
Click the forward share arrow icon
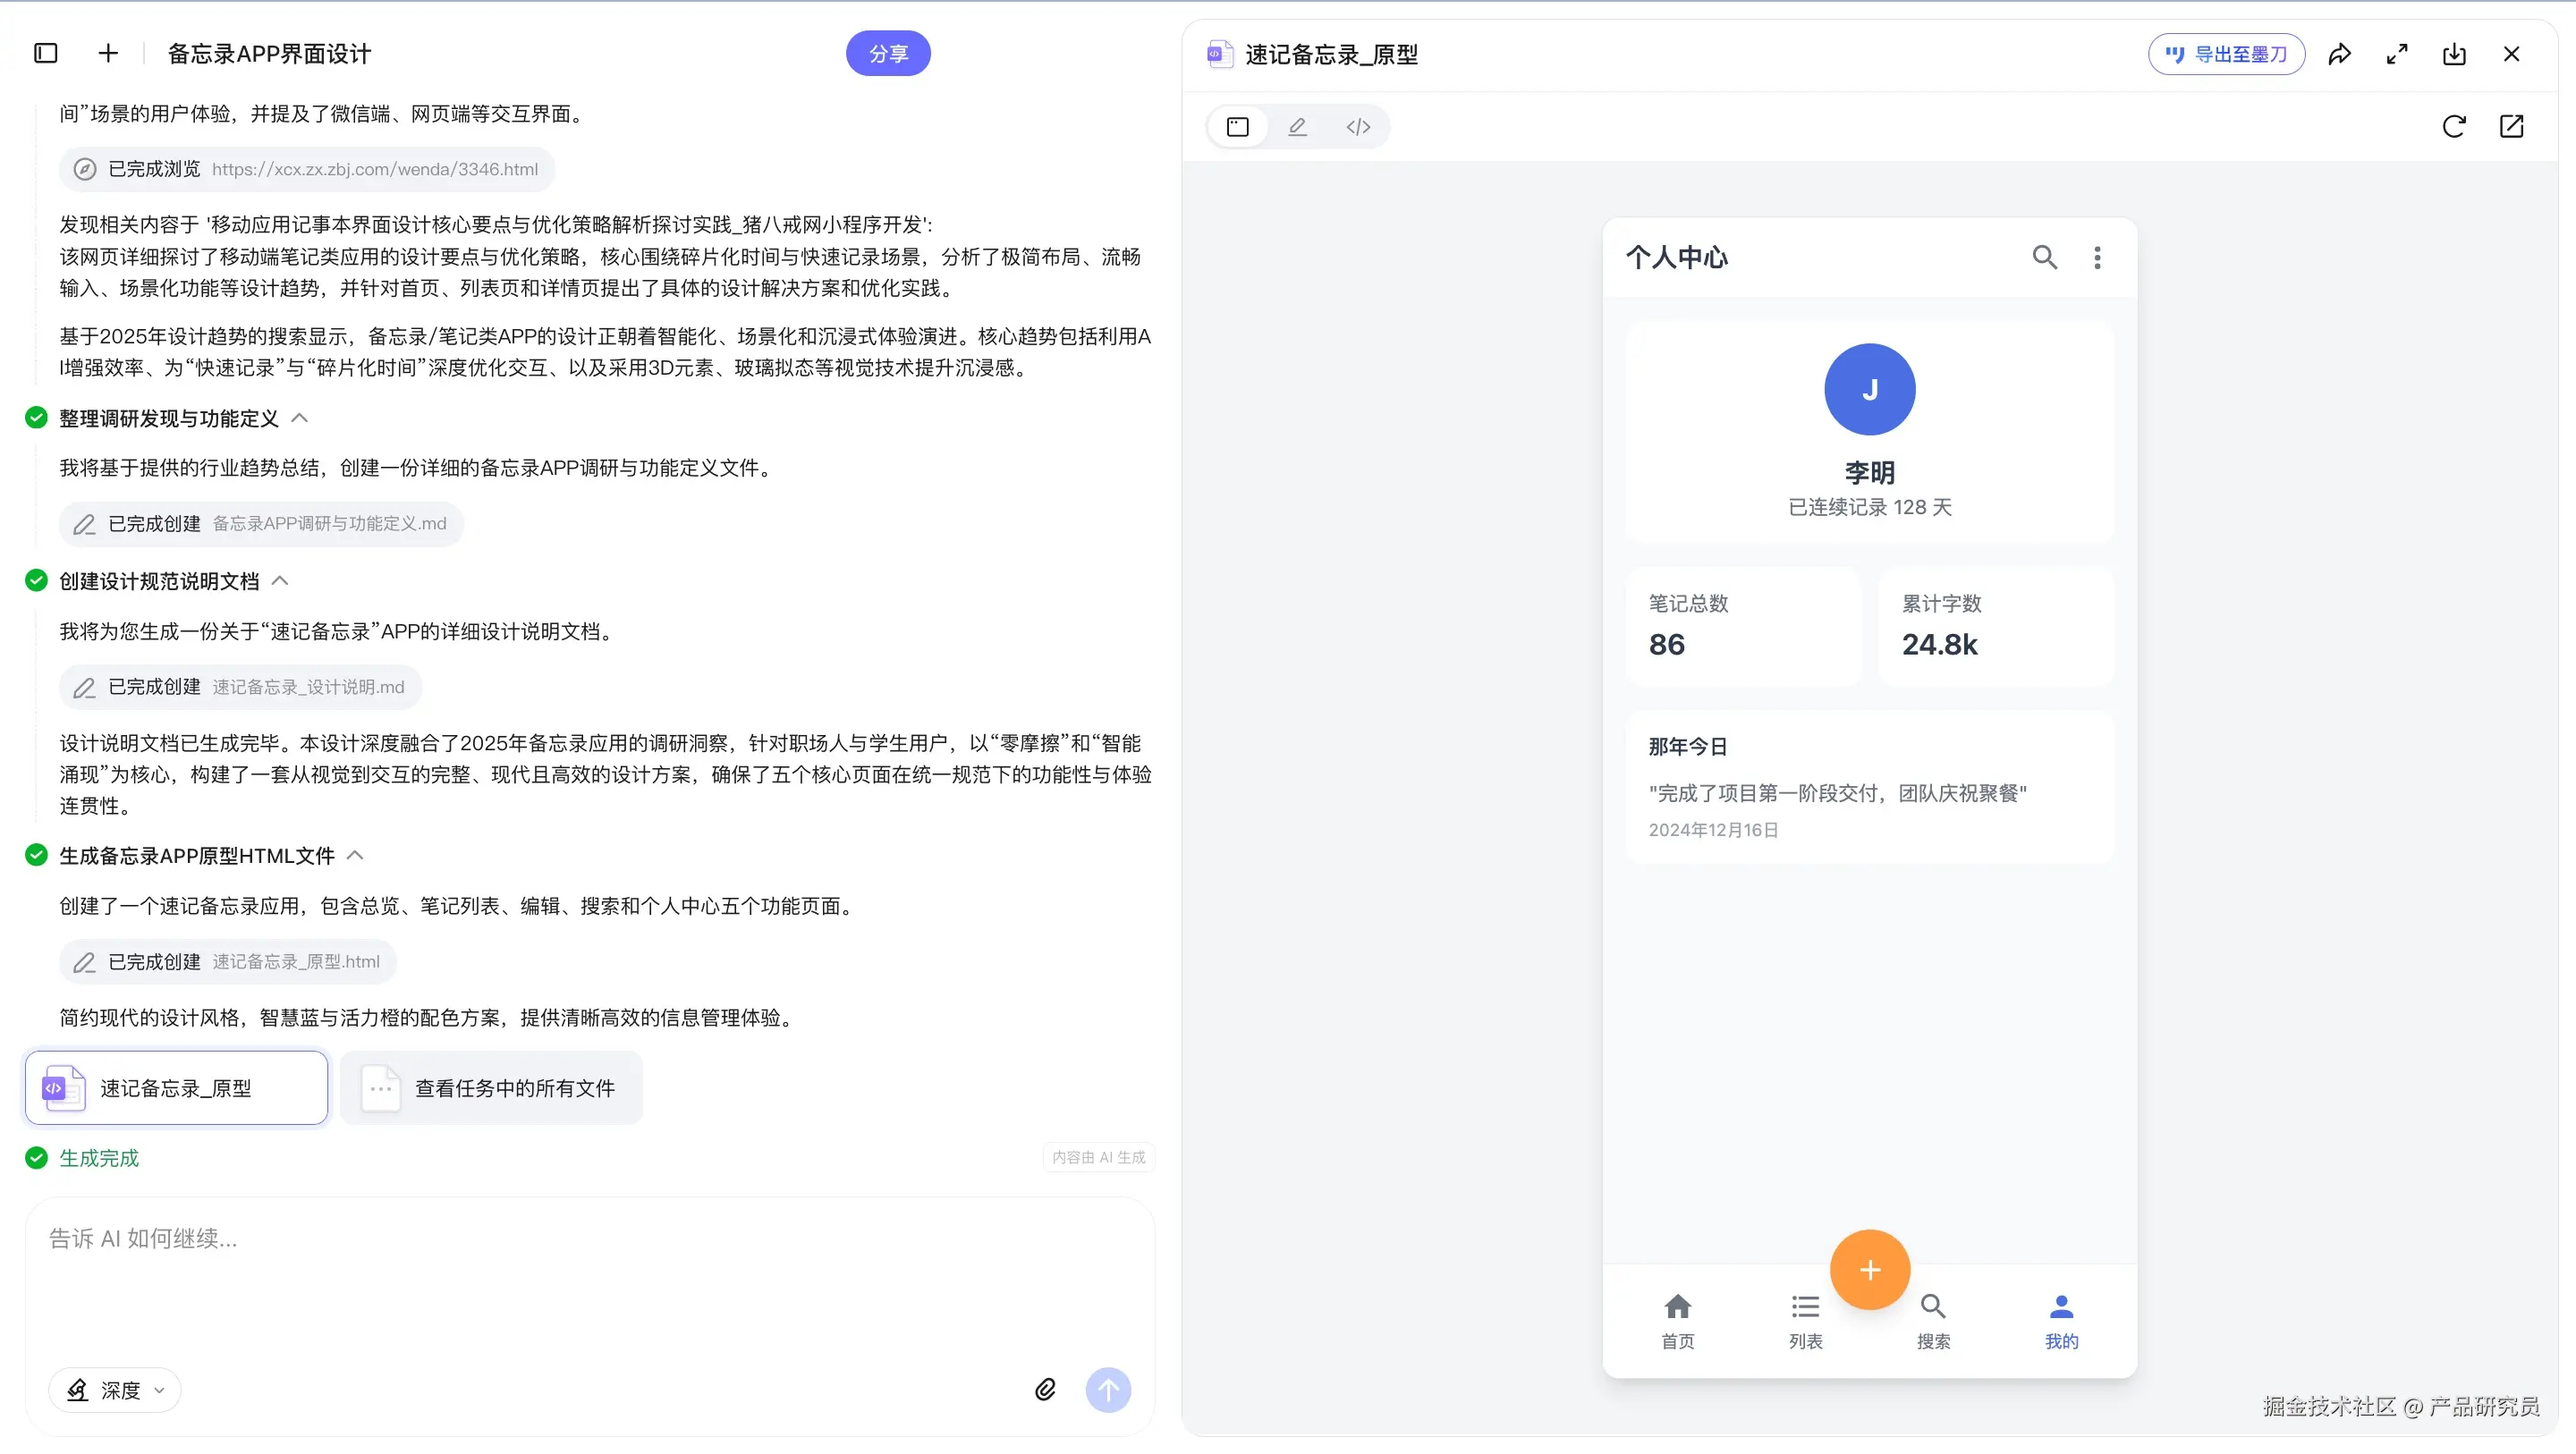click(x=2339, y=54)
